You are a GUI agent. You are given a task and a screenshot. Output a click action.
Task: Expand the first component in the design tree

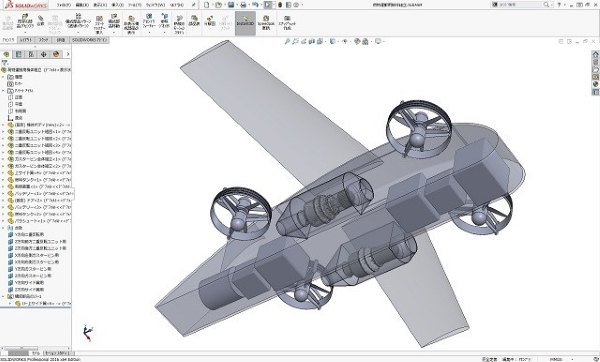pos(3,125)
